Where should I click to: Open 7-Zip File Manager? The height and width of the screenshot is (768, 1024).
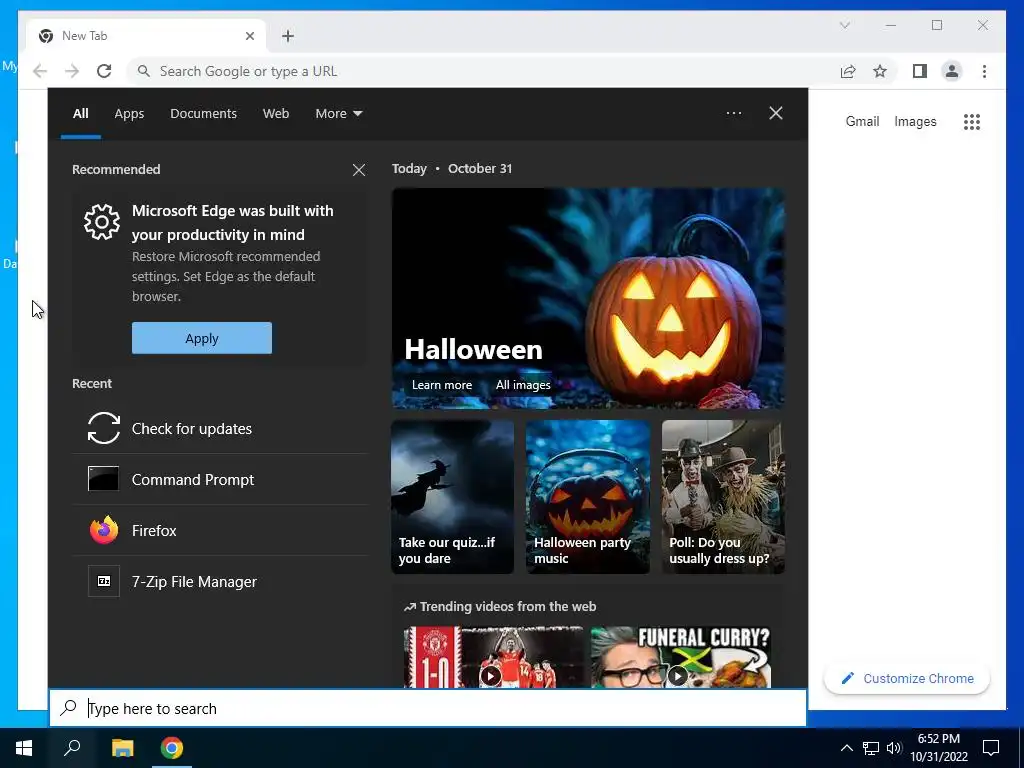[x=220, y=581]
